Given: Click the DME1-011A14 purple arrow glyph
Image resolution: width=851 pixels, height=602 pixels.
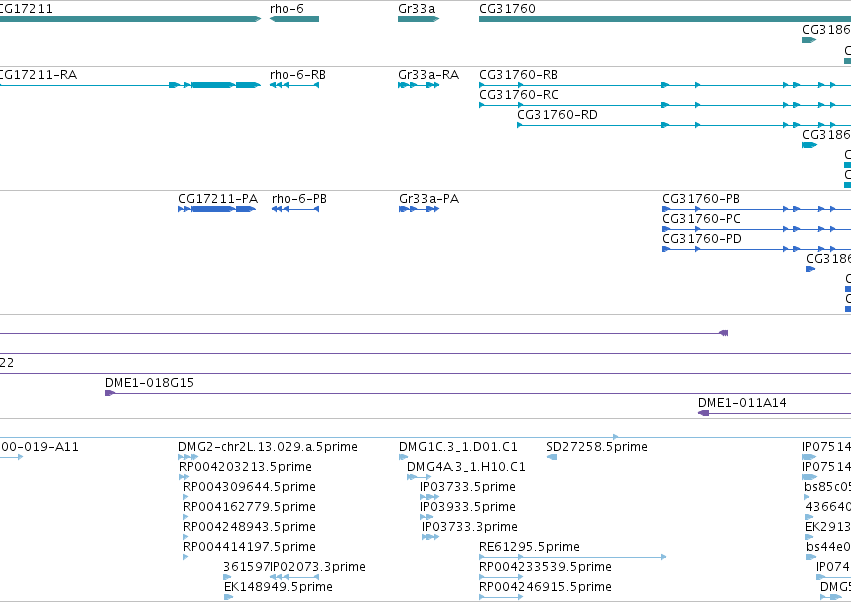Looking at the screenshot, I should click(x=703, y=413).
